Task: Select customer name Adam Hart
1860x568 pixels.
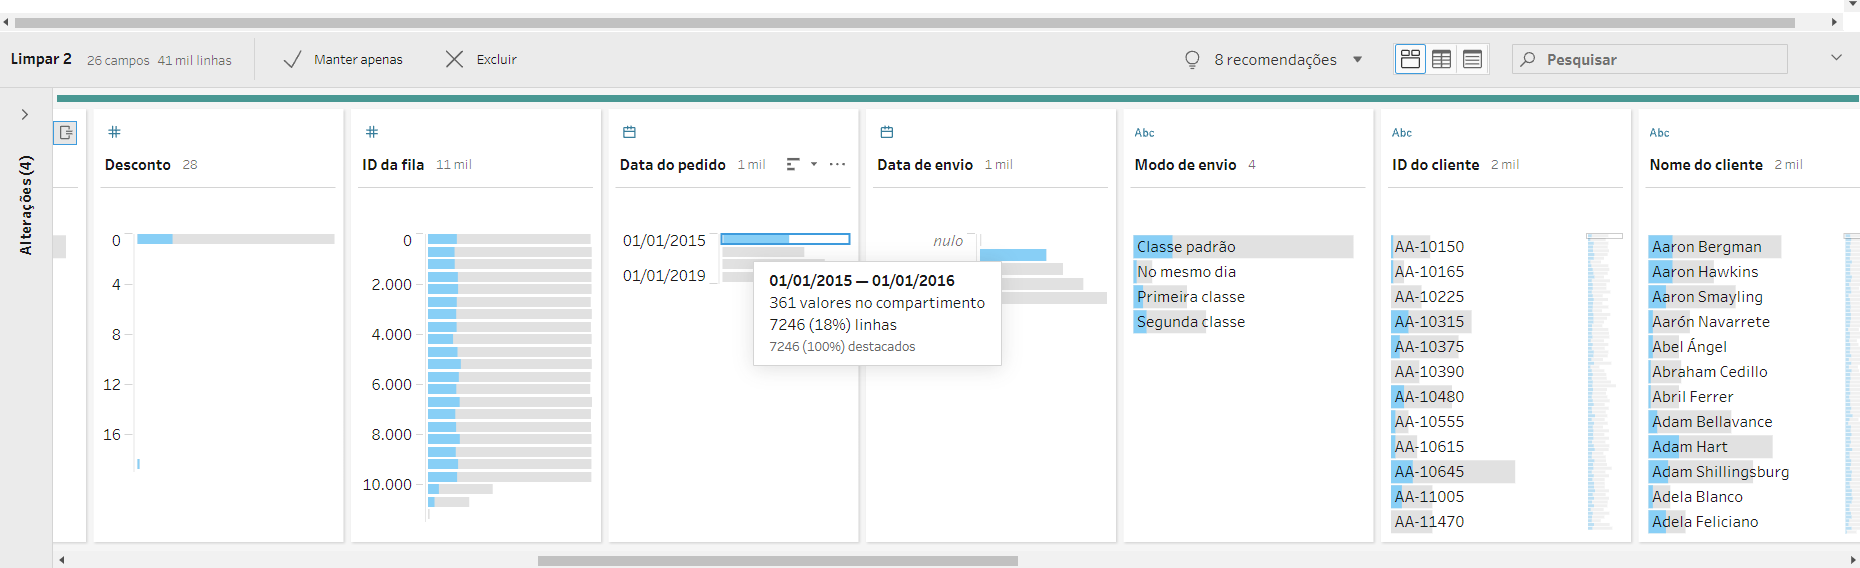Action: click(1710, 447)
